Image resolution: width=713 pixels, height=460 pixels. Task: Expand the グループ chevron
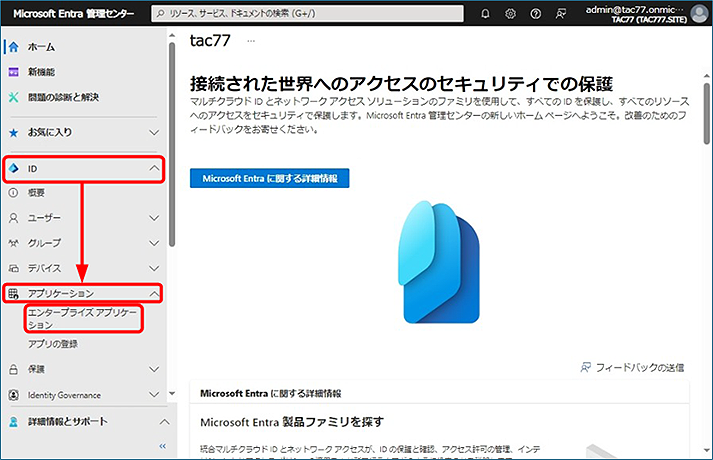click(x=154, y=243)
